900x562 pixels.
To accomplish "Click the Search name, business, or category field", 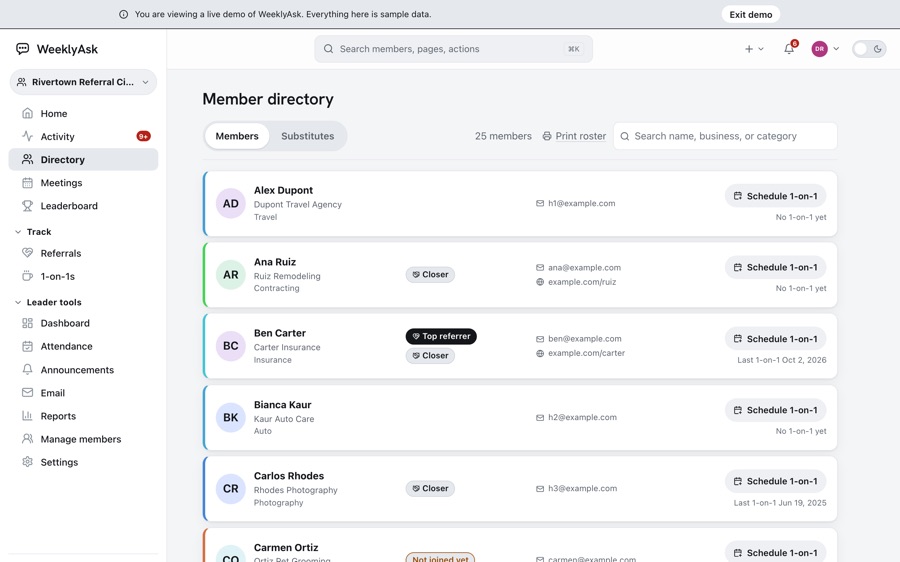I will tap(725, 136).
